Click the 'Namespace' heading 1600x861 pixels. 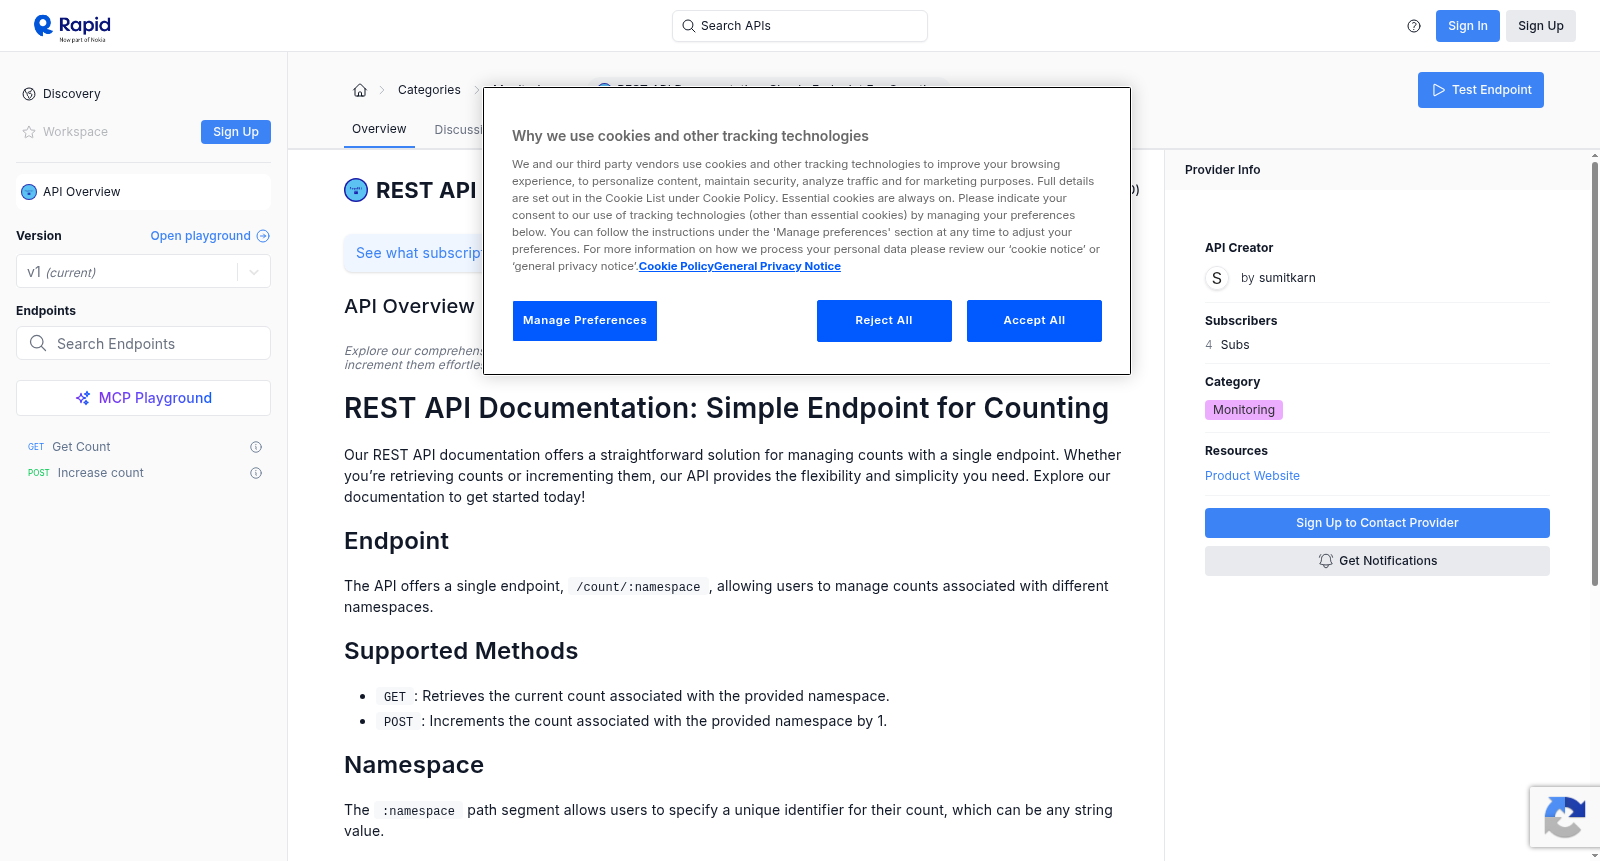point(414,765)
